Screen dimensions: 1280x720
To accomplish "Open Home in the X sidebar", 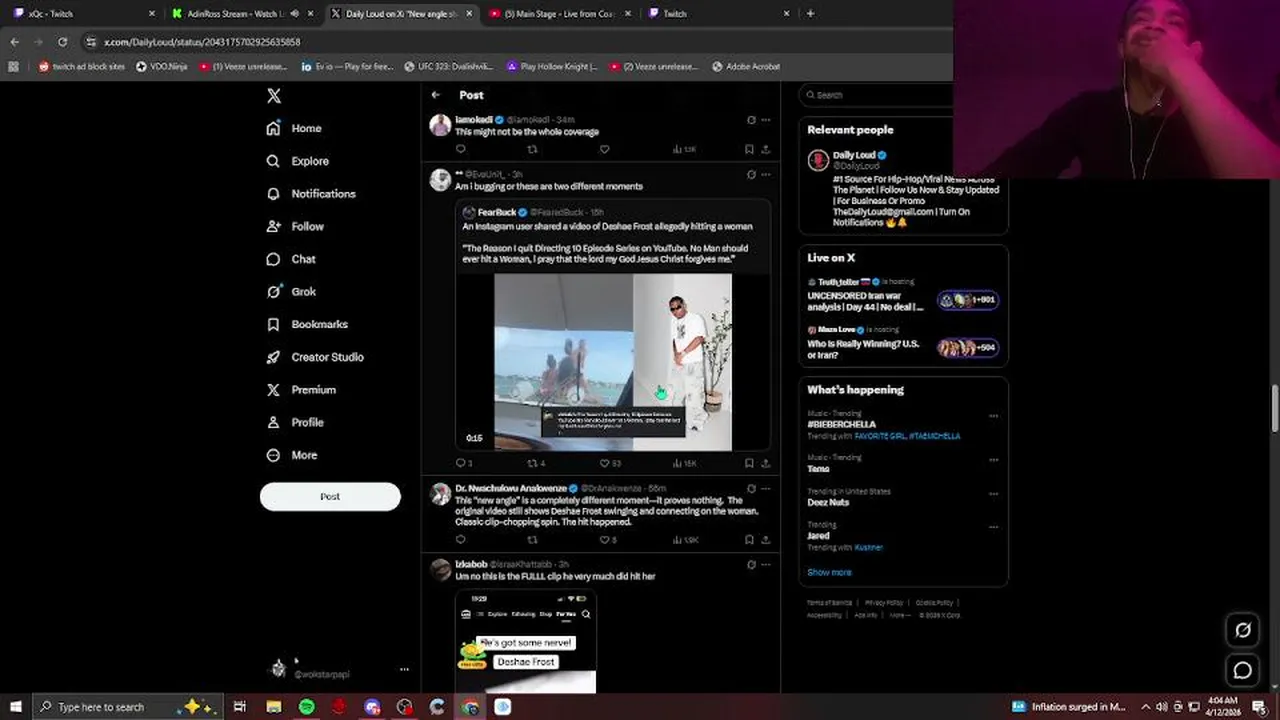I will tap(294, 128).
